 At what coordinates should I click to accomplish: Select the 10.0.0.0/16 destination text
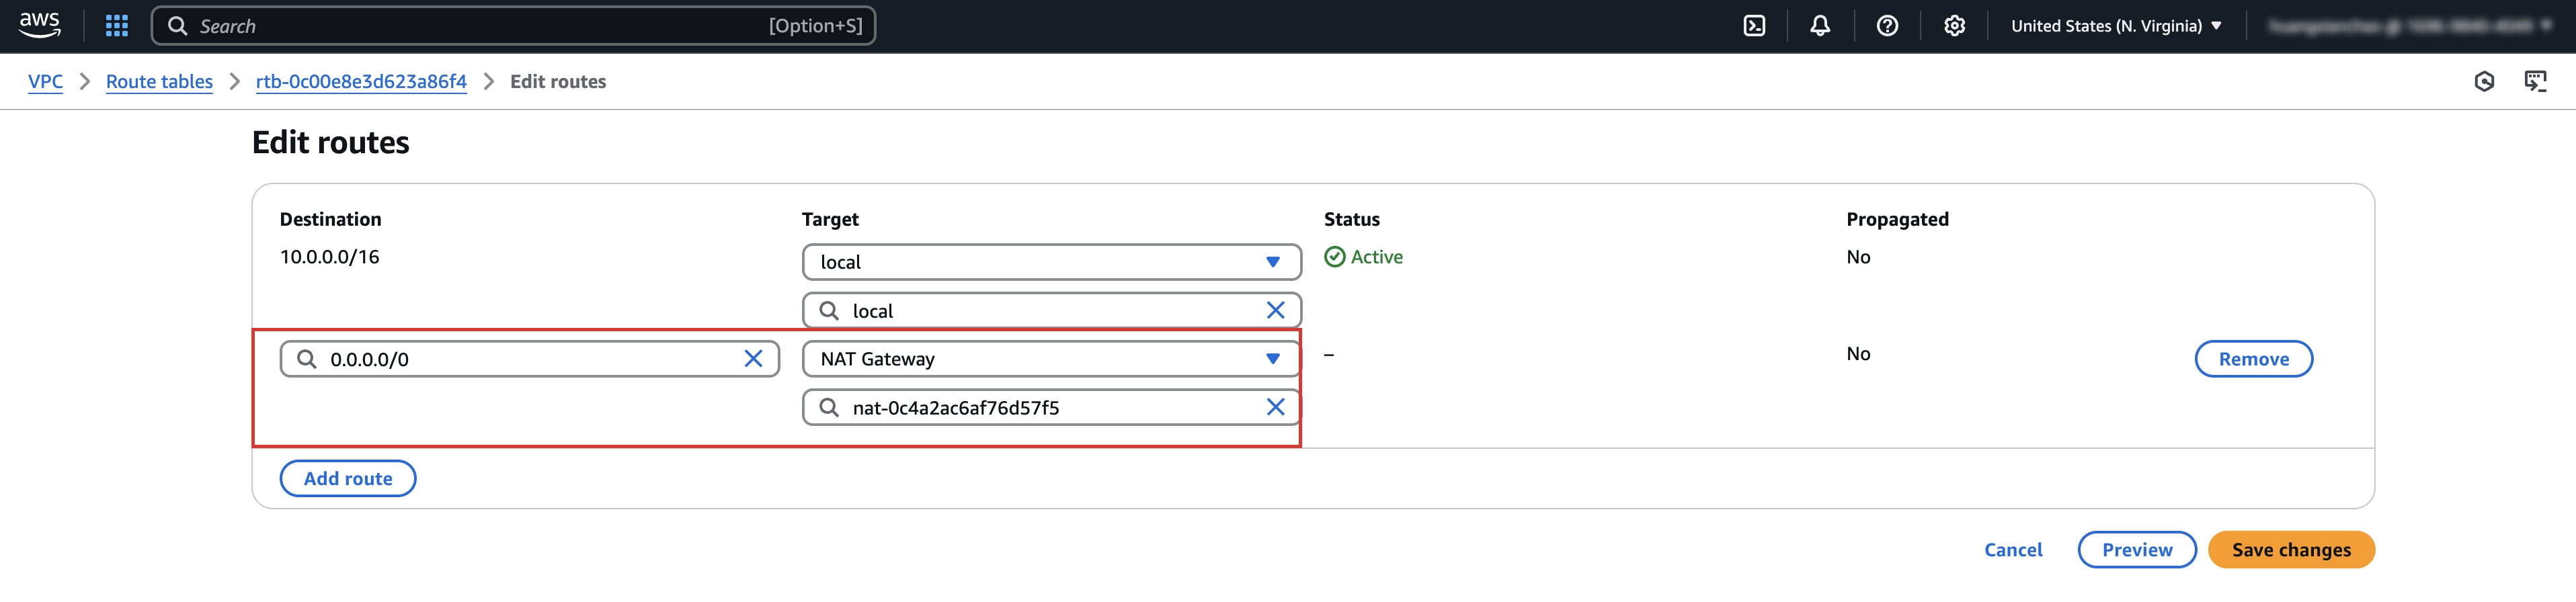coord(330,257)
